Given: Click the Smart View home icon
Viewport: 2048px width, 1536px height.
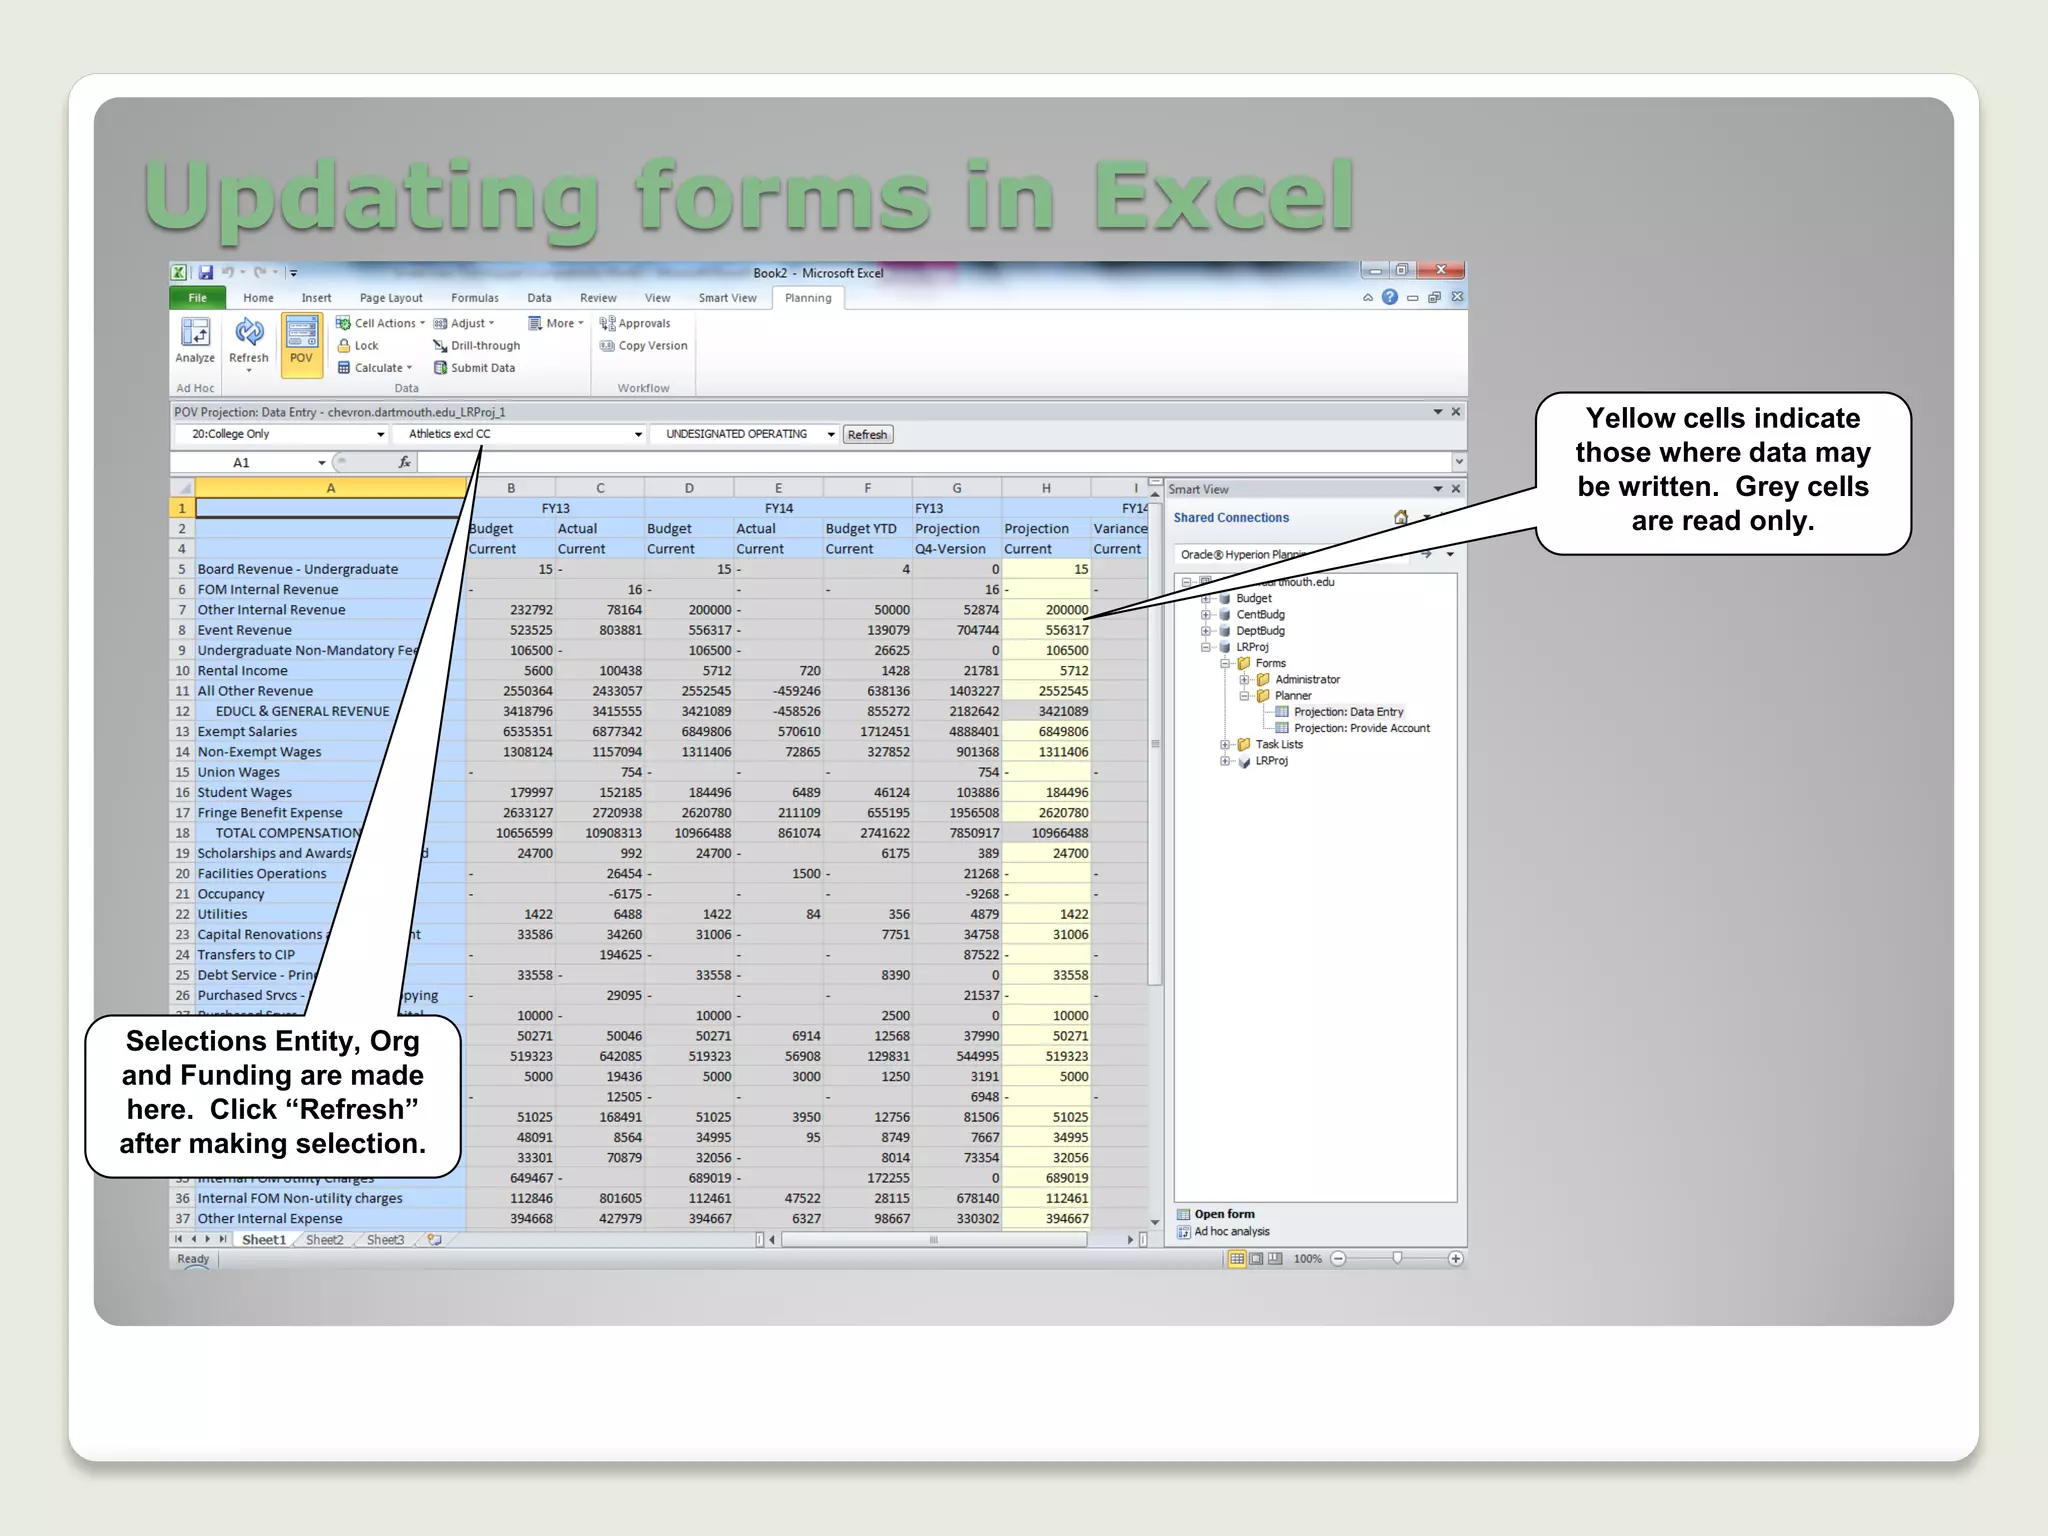Looking at the screenshot, I should [1401, 517].
